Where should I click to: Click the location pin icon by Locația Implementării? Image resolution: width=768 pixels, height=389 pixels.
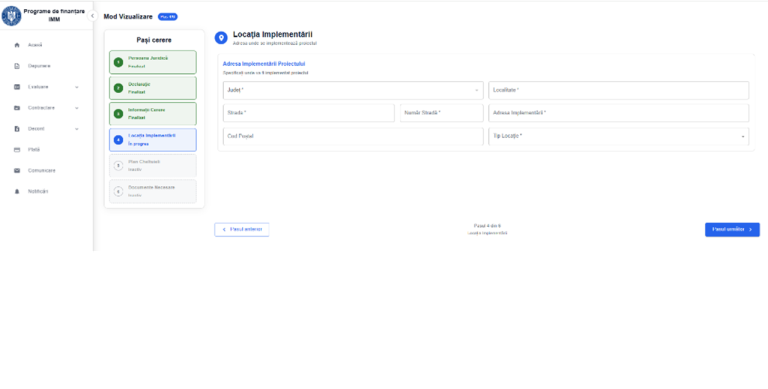click(x=221, y=38)
